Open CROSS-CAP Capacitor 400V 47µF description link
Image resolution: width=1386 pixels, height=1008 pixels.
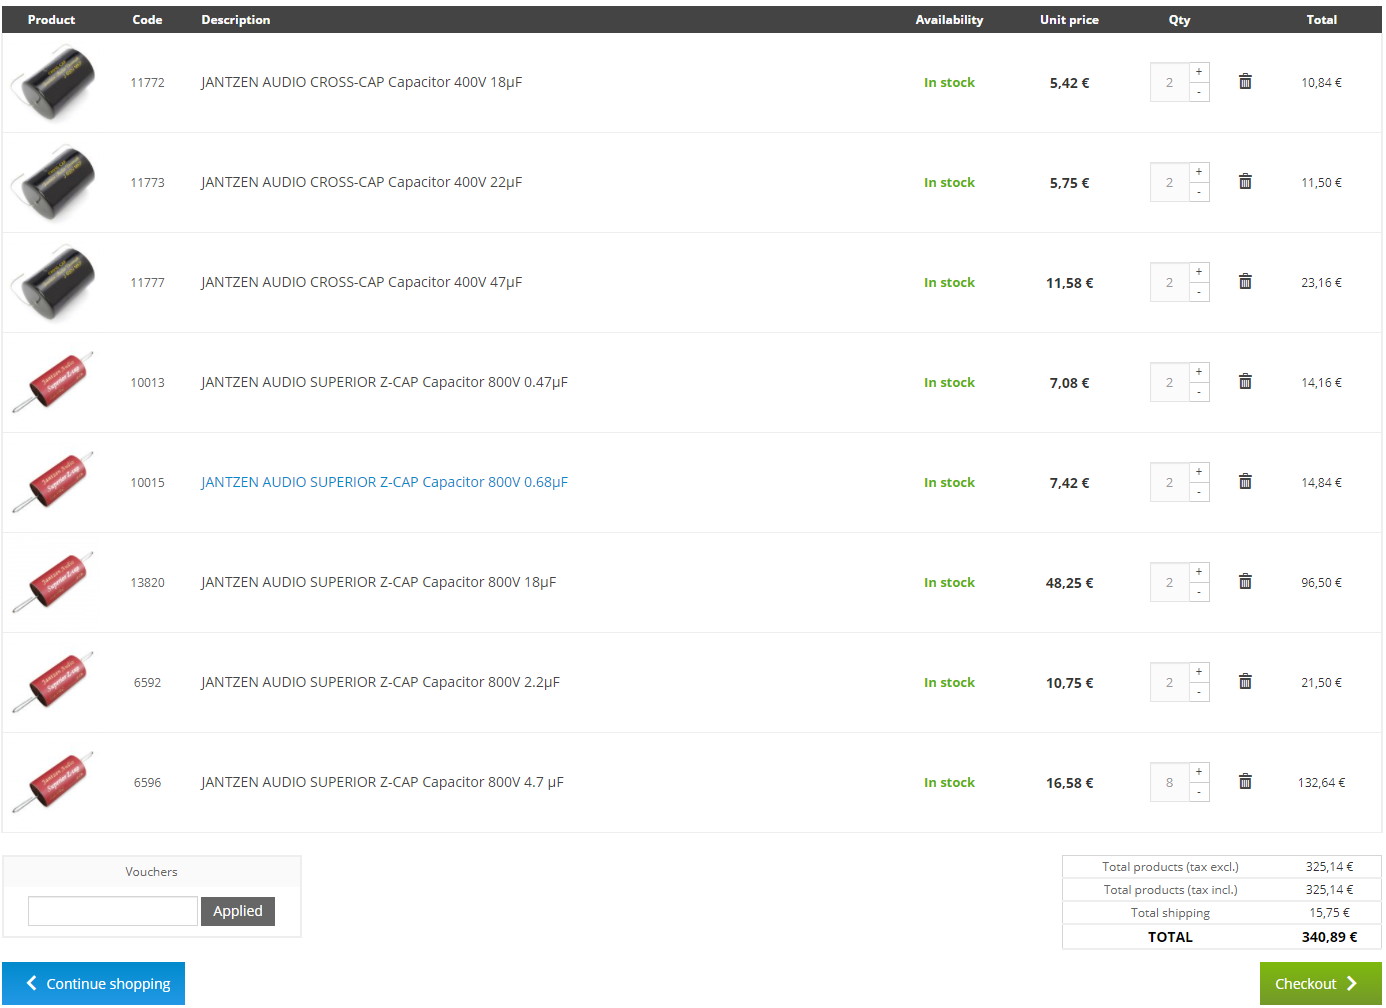click(x=361, y=282)
